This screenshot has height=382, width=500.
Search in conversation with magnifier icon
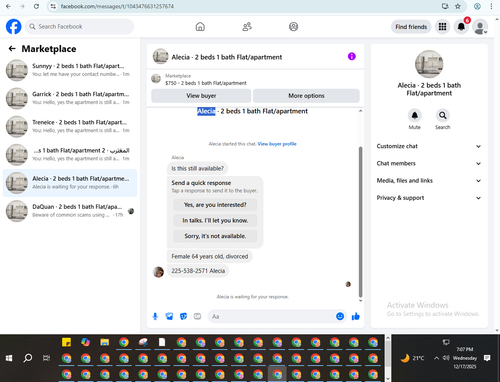coord(443,115)
